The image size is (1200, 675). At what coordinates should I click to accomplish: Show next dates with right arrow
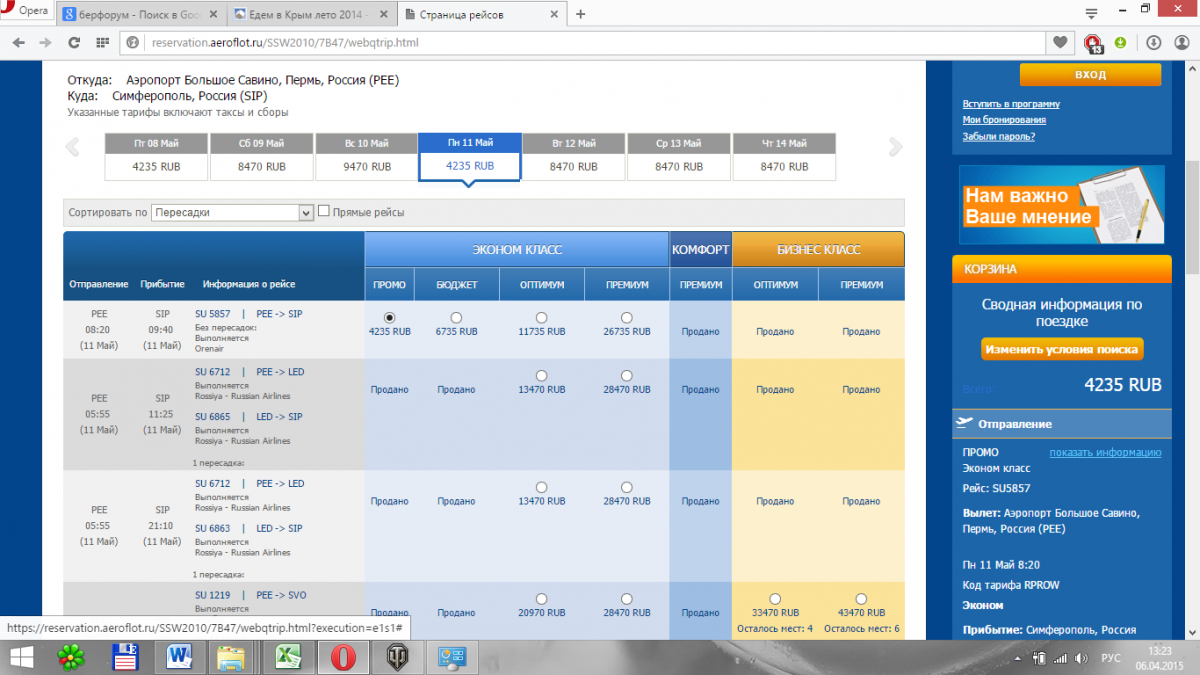click(896, 148)
